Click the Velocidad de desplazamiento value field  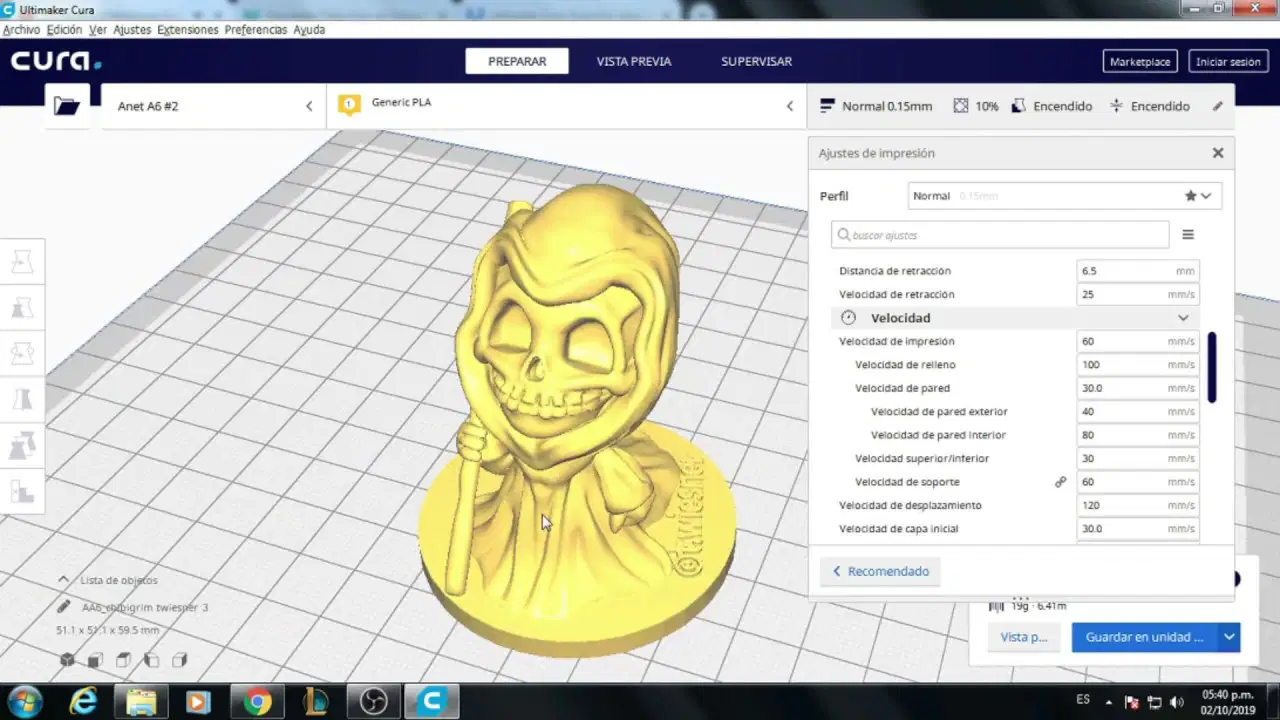[x=1138, y=506]
